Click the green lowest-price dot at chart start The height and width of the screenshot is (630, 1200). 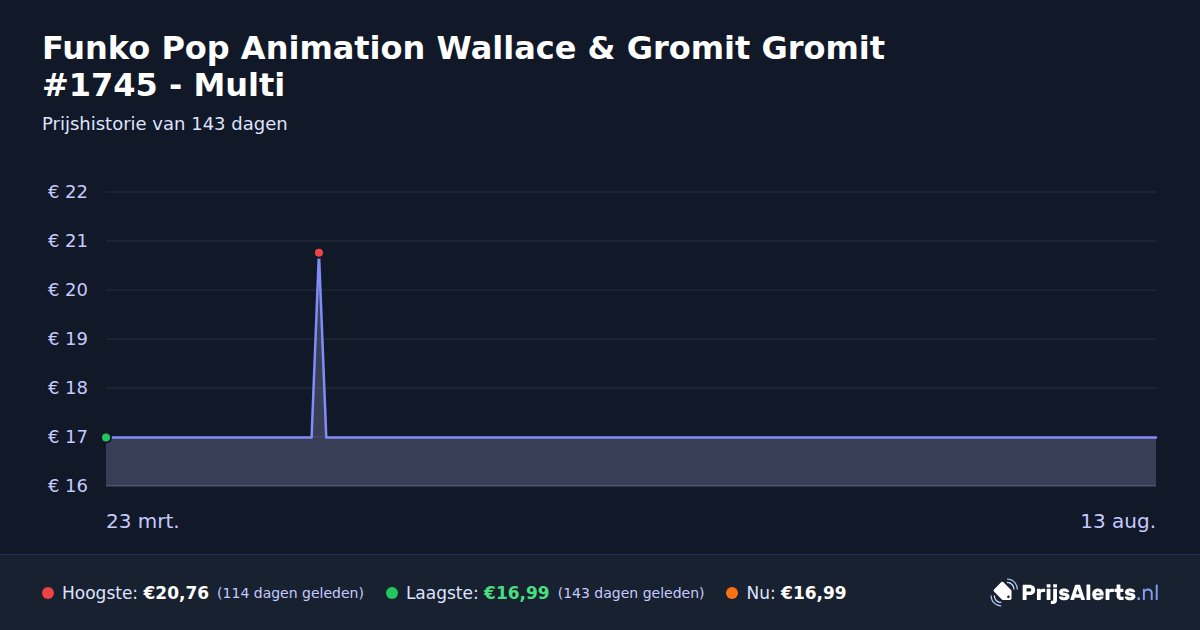[106, 437]
